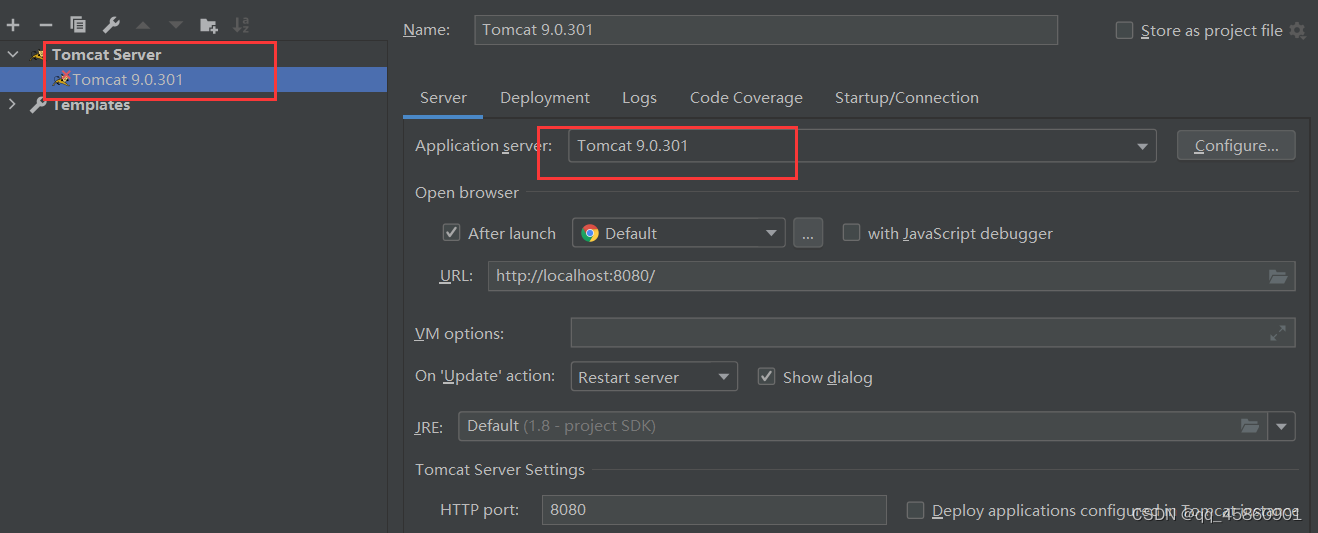Remove the selected configuration with the minus icon
The width and height of the screenshot is (1318, 533).
pyautogui.click(x=46, y=24)
